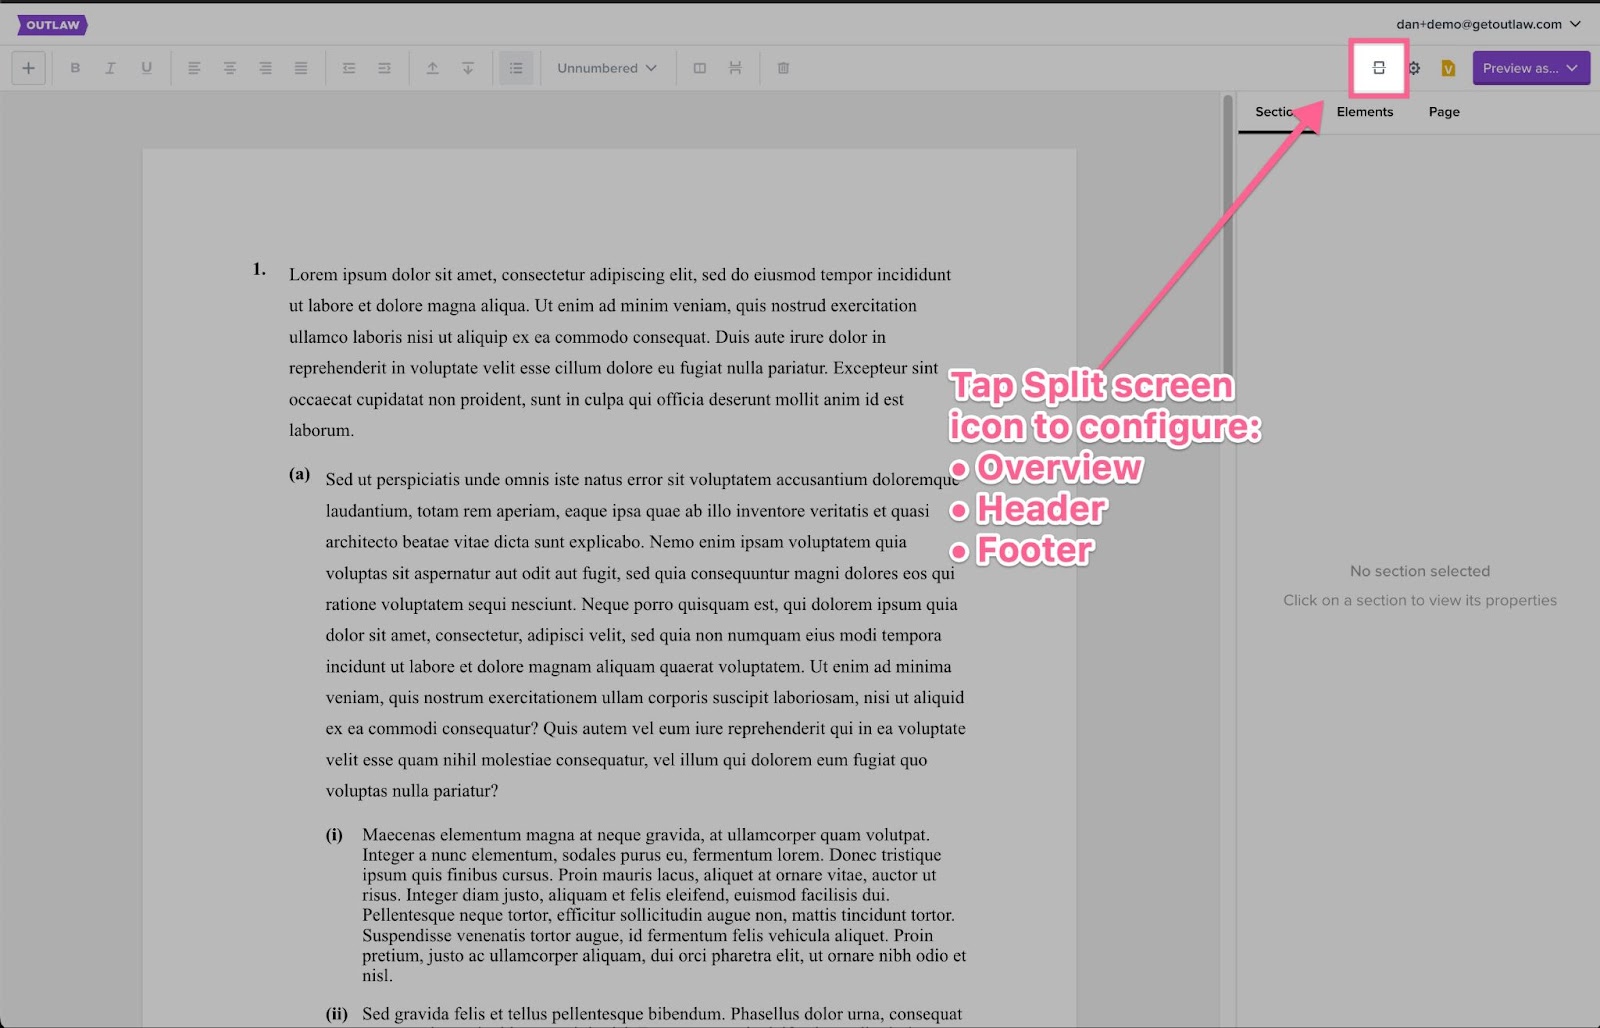The image size is (1600, 1028).
Task: Tap the Split screen icon
Action: (x=1379, y=68)
